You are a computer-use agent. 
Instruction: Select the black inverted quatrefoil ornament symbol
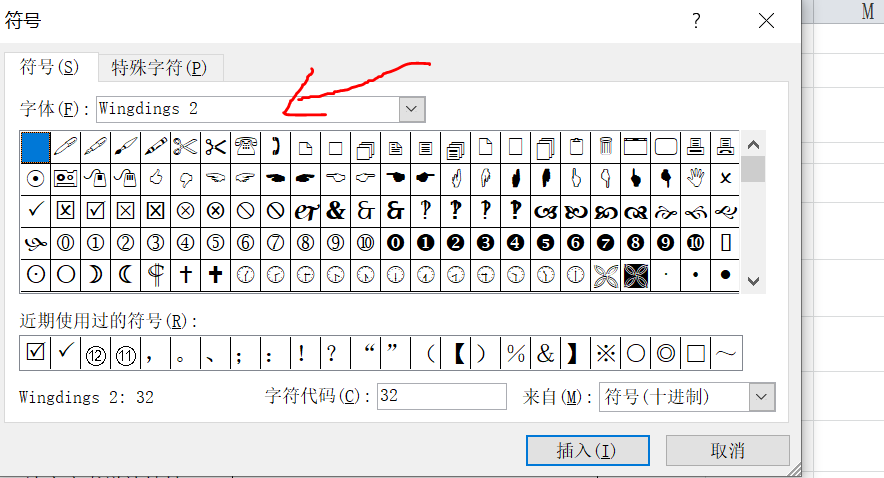click(635, 275)
